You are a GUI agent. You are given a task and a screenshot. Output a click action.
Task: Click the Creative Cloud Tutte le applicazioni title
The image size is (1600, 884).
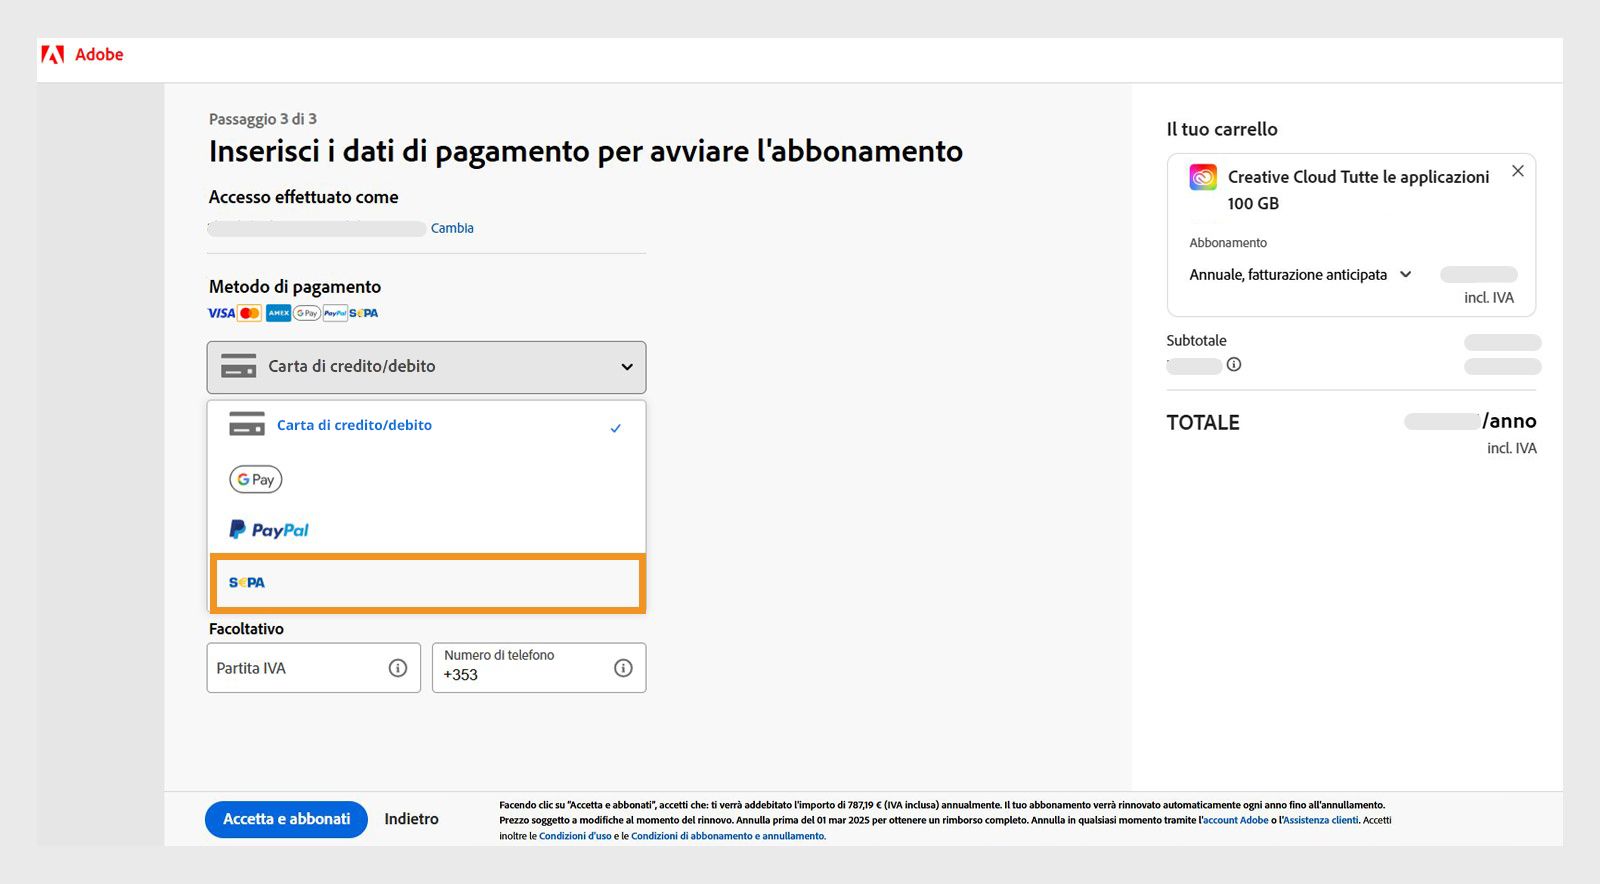click(1358, 177)
